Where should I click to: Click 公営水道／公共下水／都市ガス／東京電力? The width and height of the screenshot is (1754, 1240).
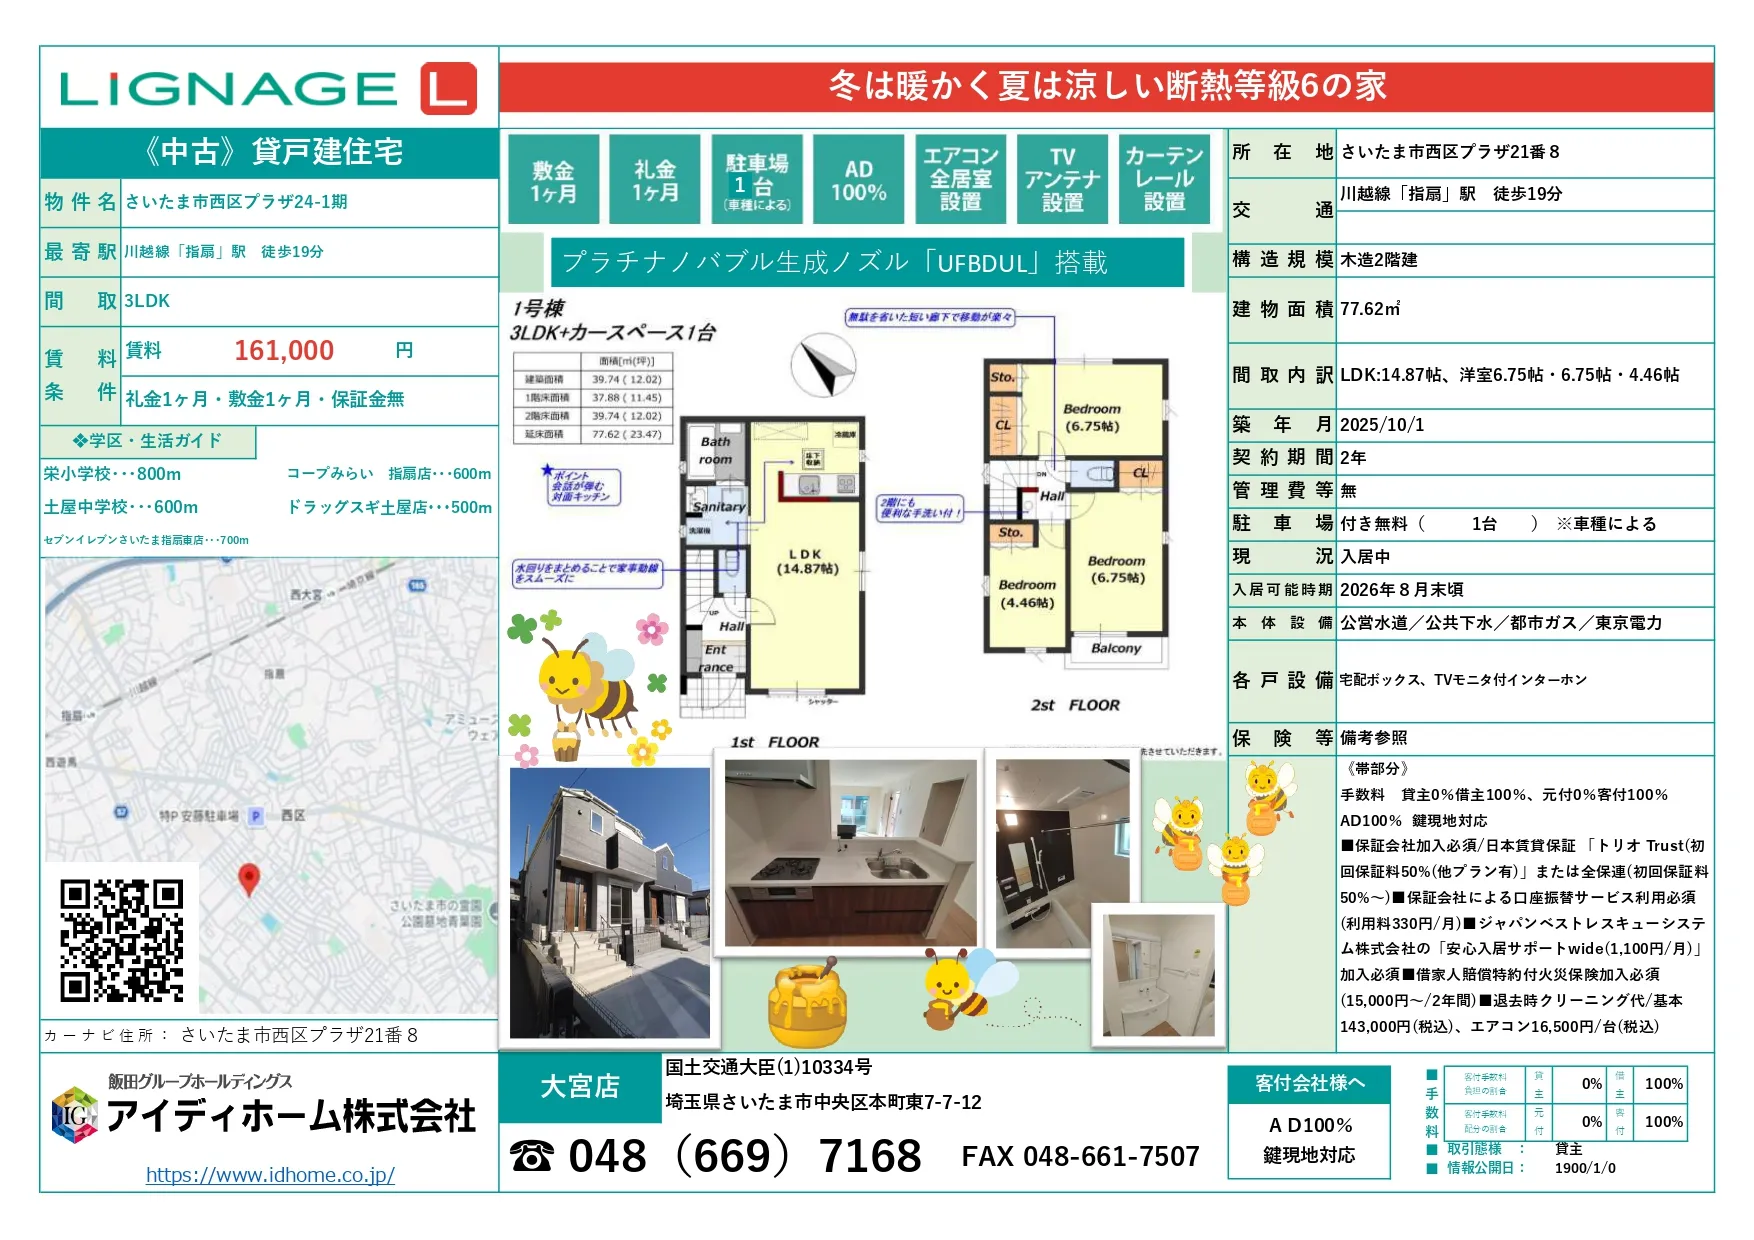(1501, 623)
